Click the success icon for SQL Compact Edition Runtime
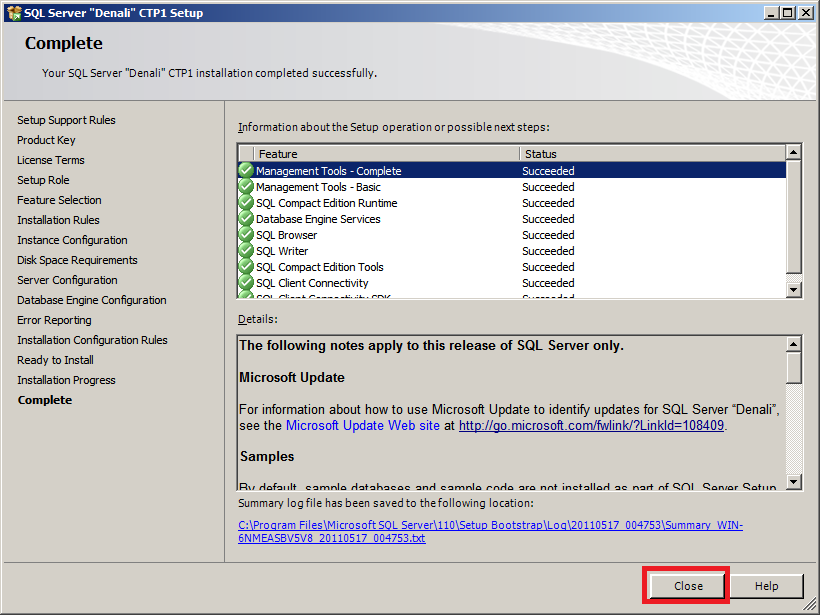 [x=246, y=203]
